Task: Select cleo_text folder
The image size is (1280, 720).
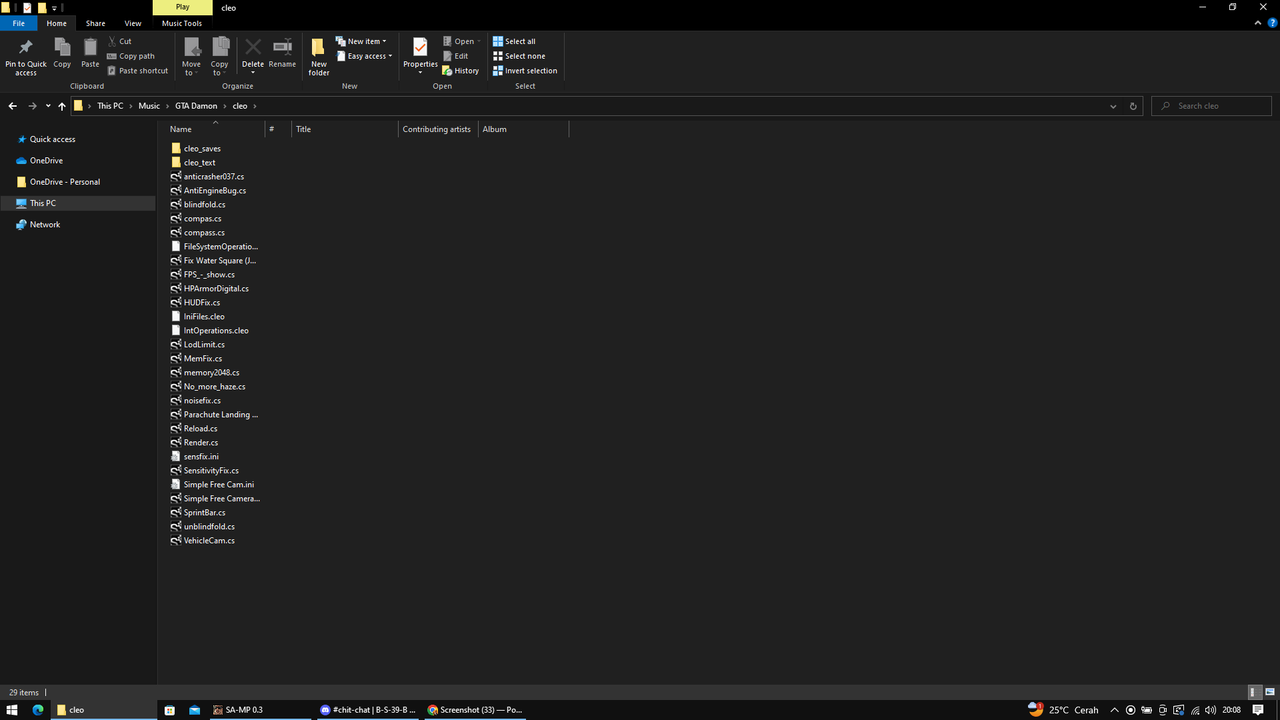Action: point(199,162)
